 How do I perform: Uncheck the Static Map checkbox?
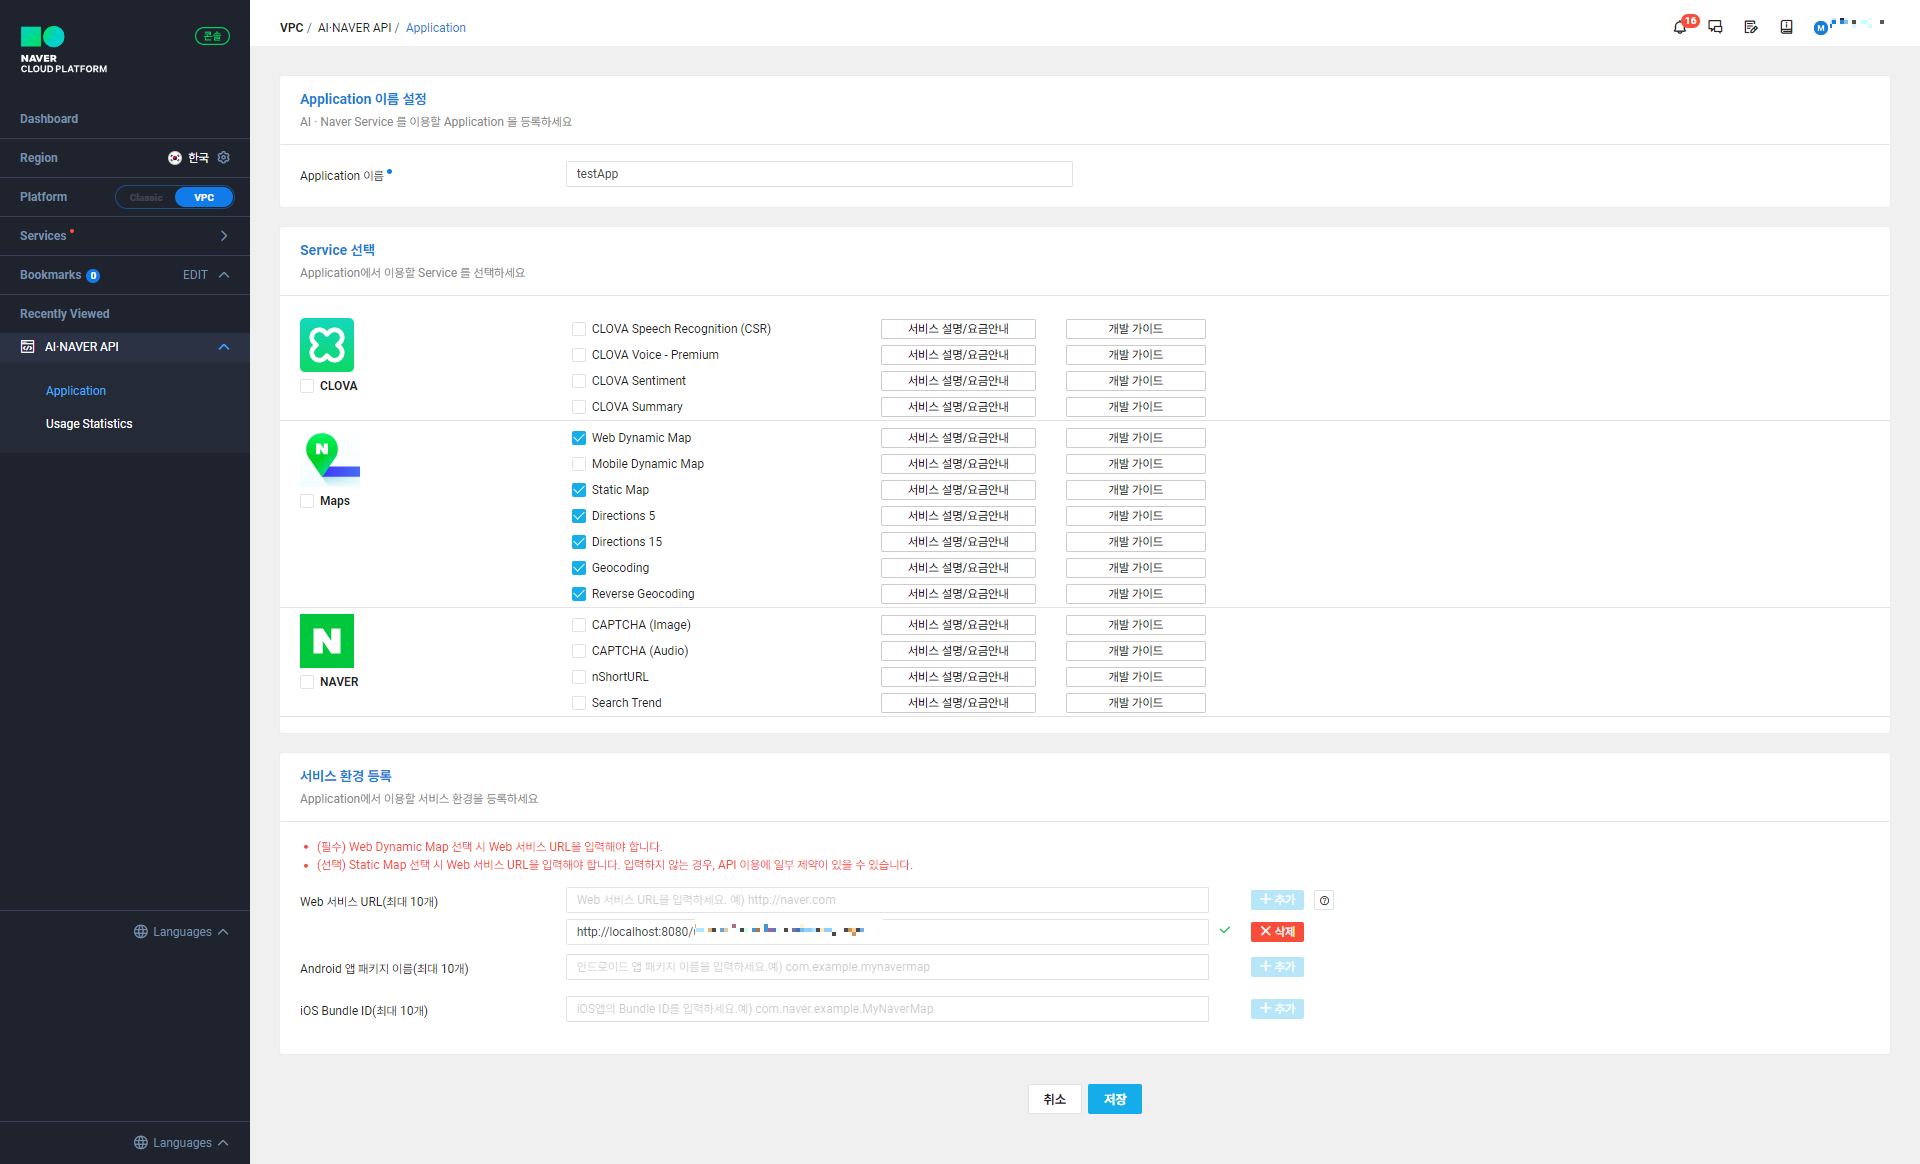point(579,490)
